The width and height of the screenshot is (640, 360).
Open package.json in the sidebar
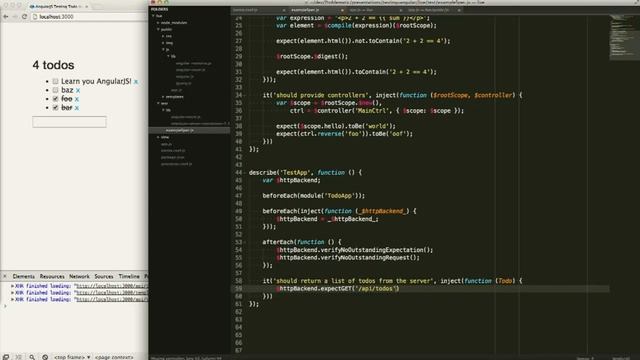click(x=172, y=157)
